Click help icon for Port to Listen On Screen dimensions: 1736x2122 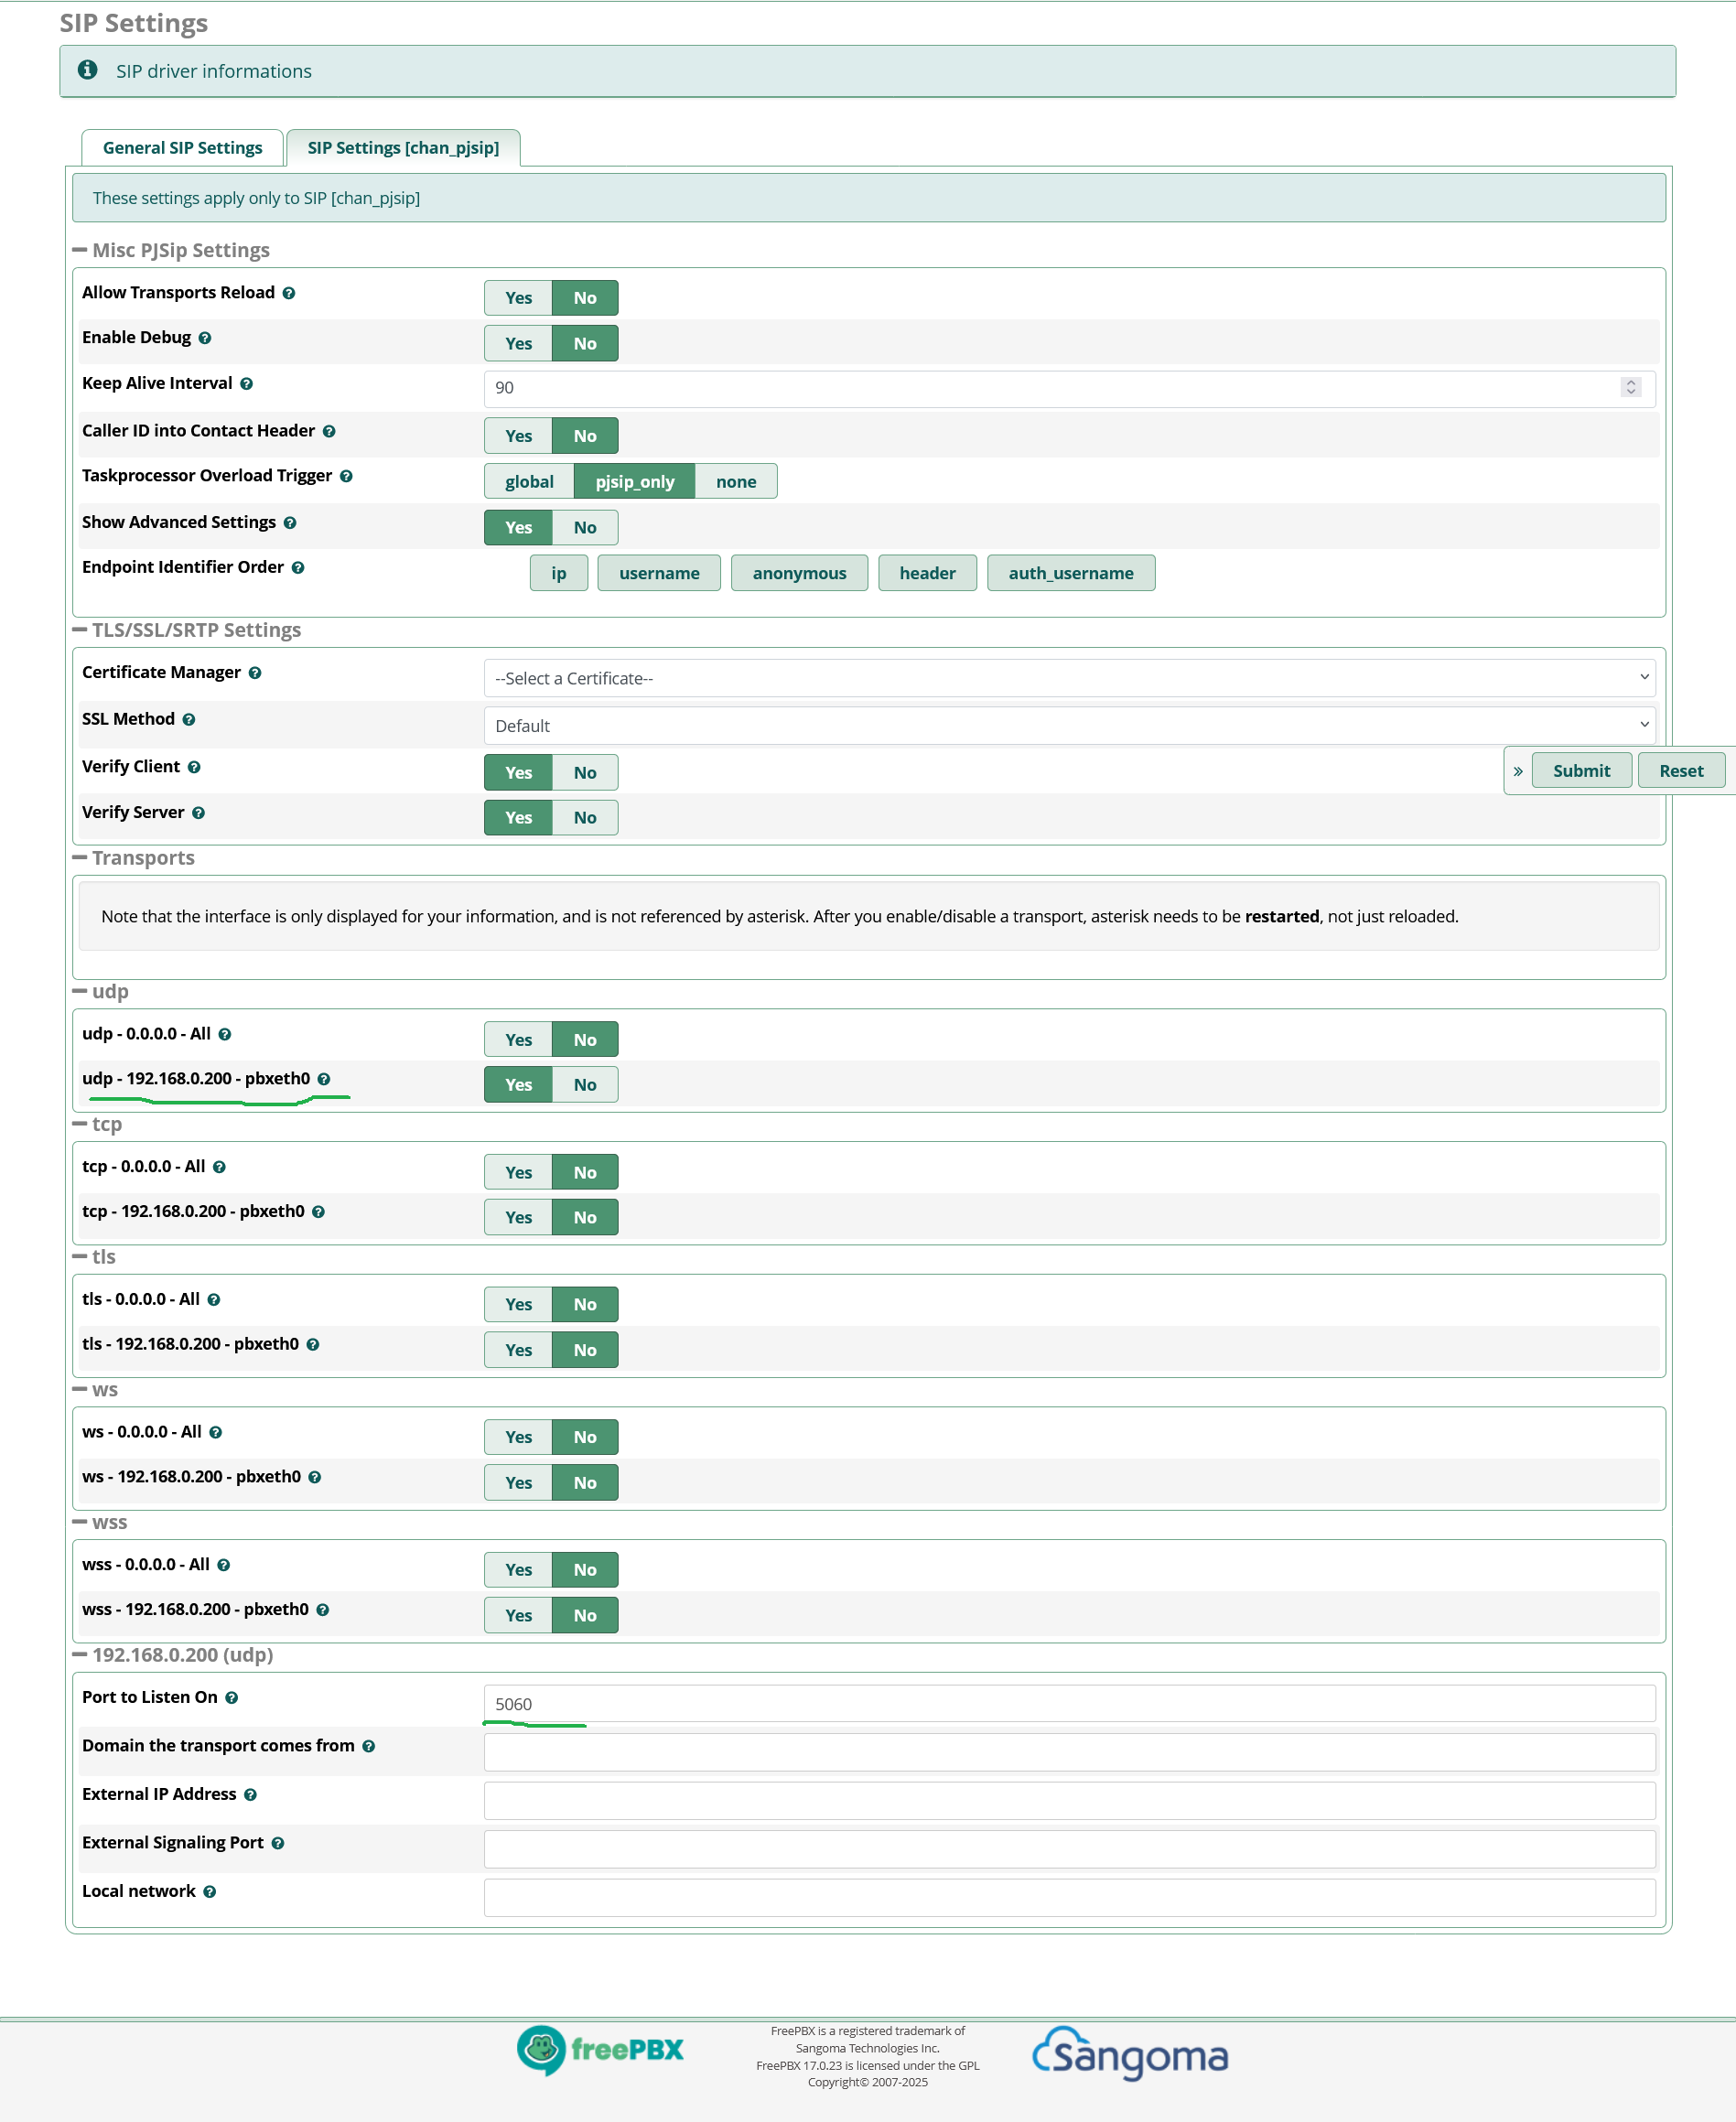tap(232, 1698)
